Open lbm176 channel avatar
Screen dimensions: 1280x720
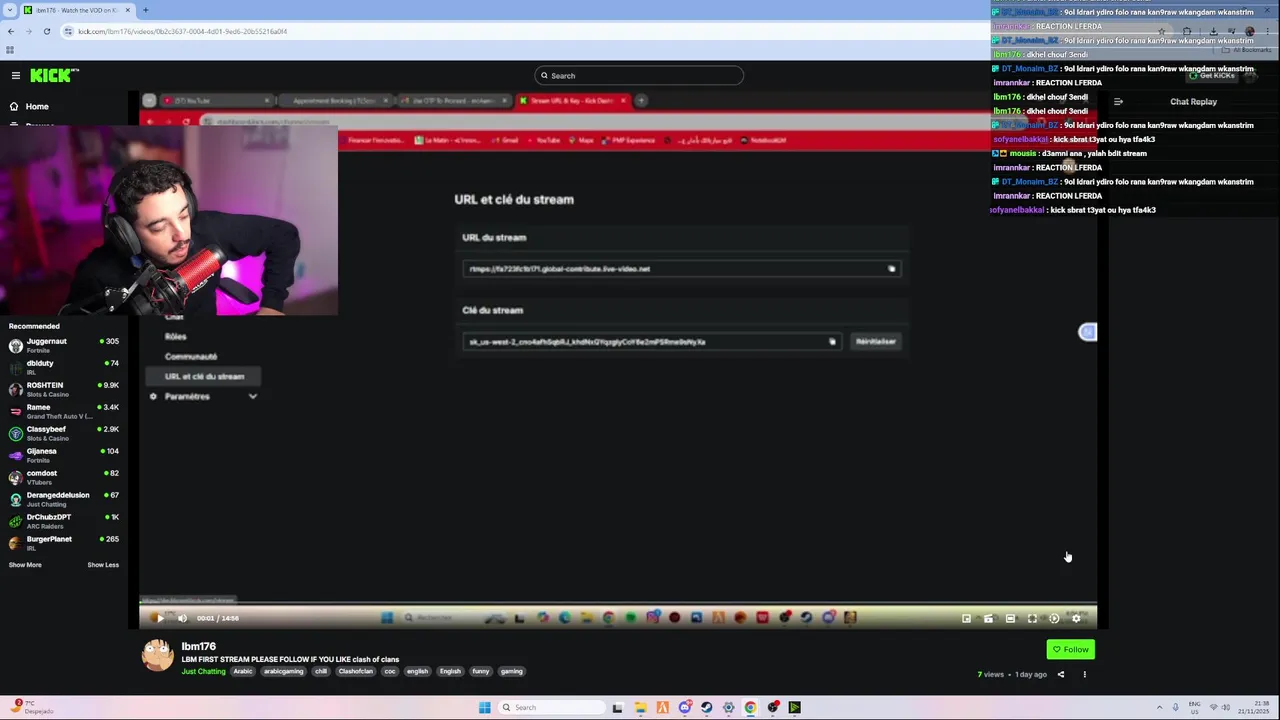[157, 655]
